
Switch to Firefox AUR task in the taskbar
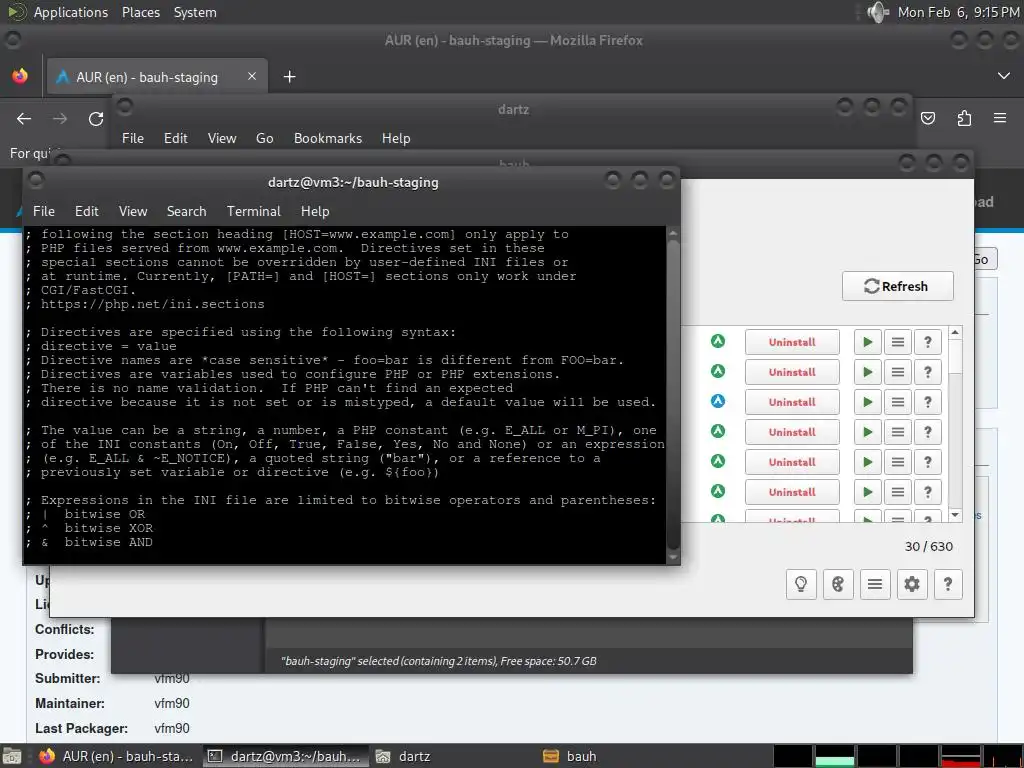[116, 756]
